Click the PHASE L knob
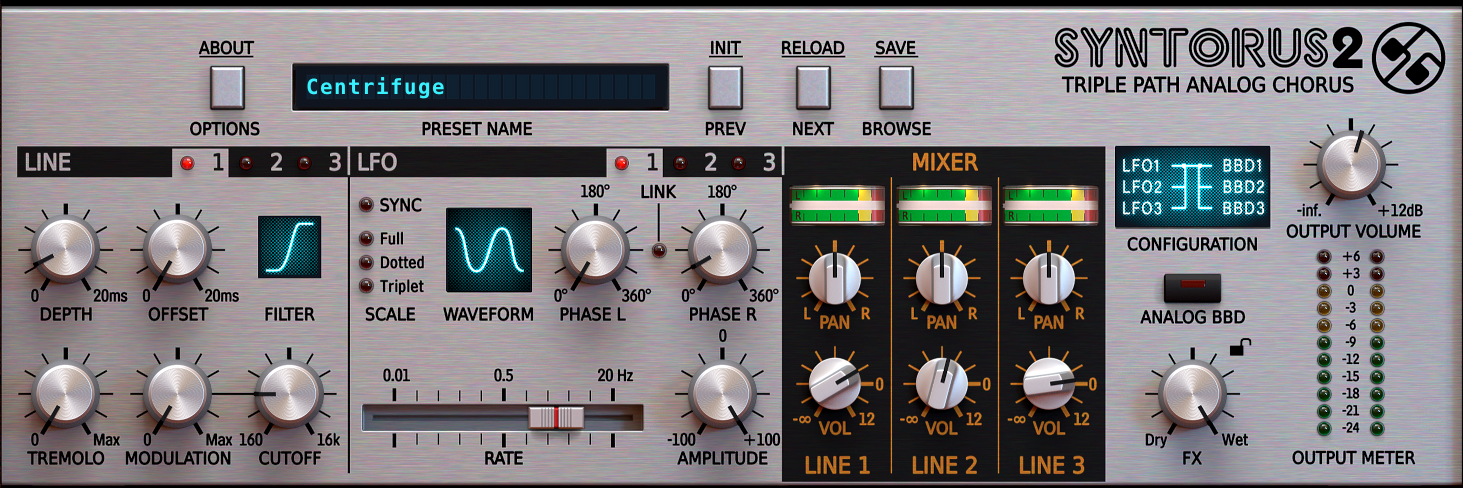Viewport: 1463px width, 488px height. tap(595, 251)
